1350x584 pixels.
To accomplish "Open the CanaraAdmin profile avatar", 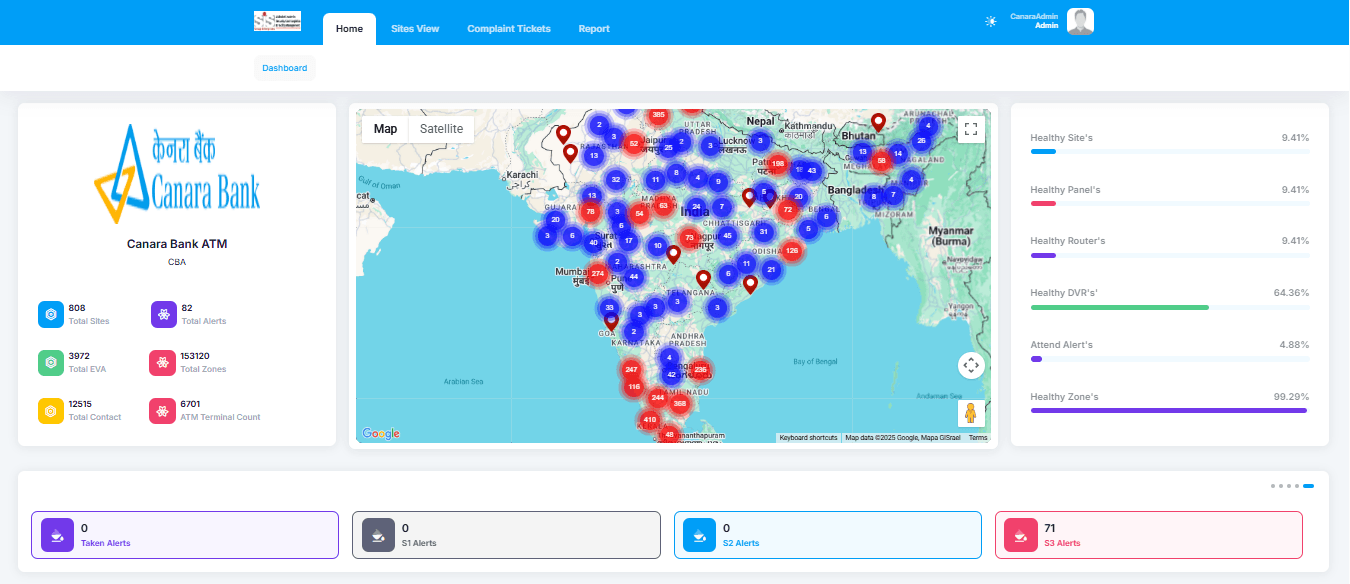I will pyautogui.click(x=1080, y=21).
